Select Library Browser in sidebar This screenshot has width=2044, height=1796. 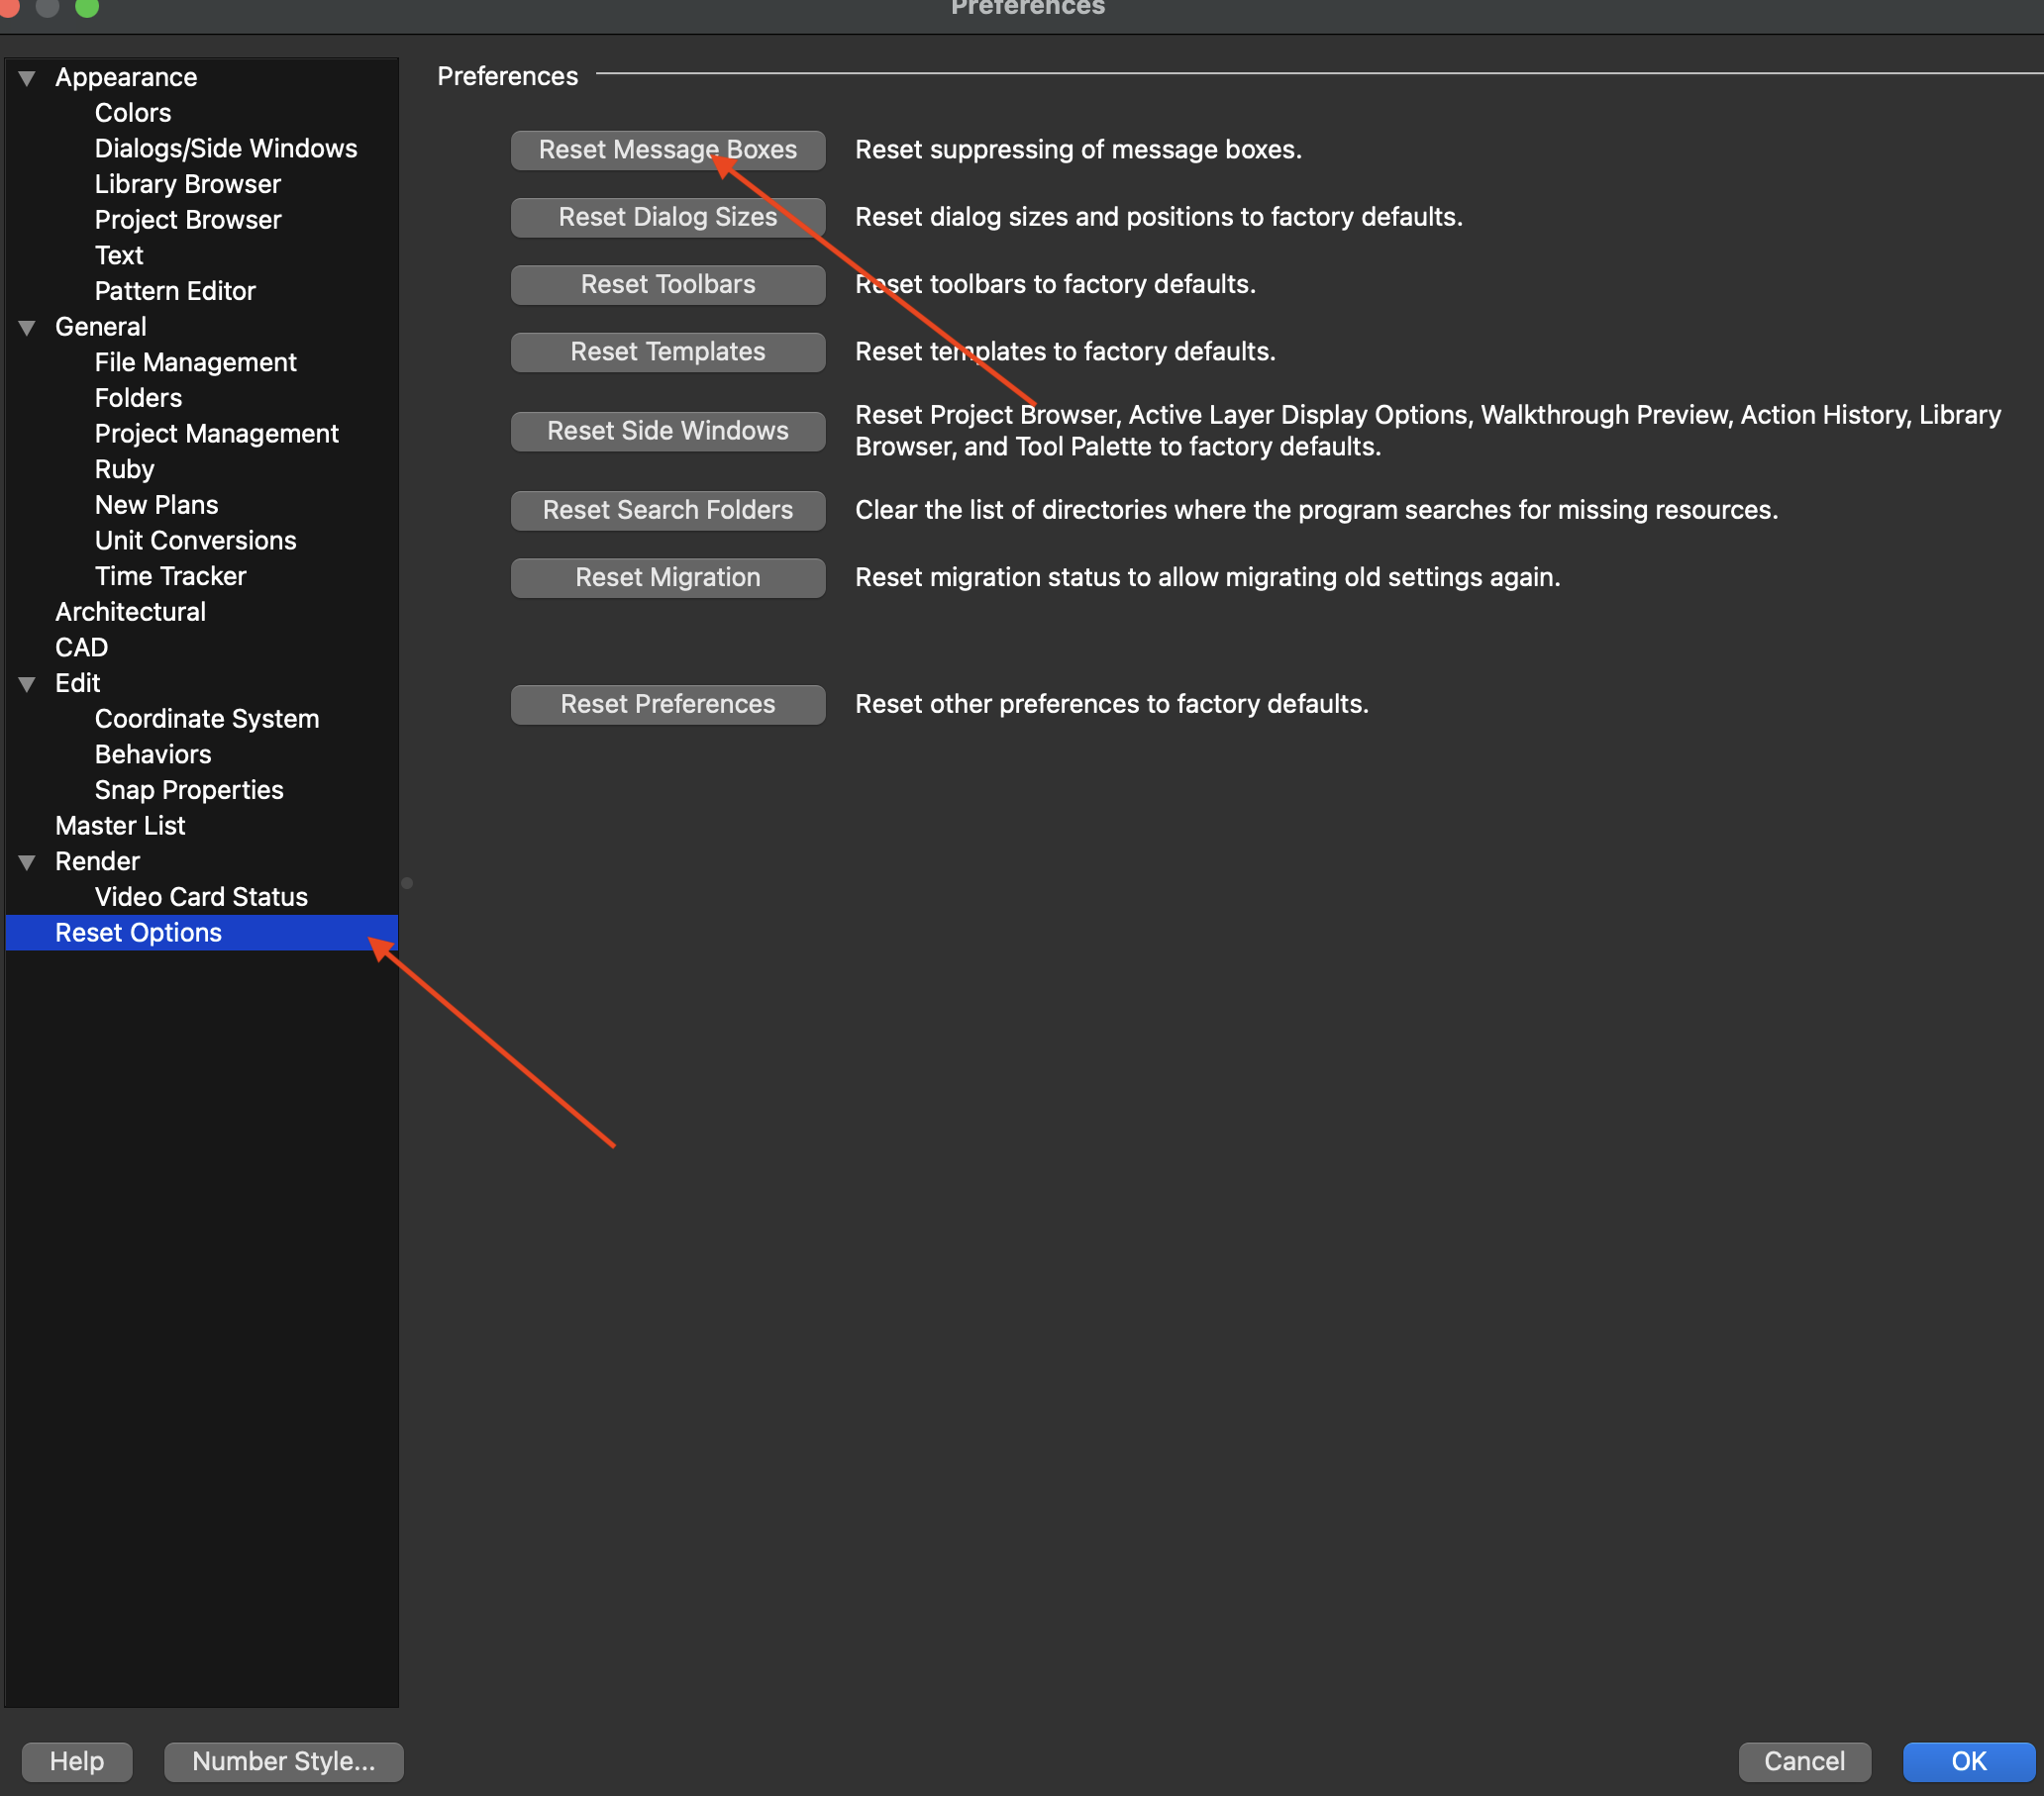click(187, 184)
